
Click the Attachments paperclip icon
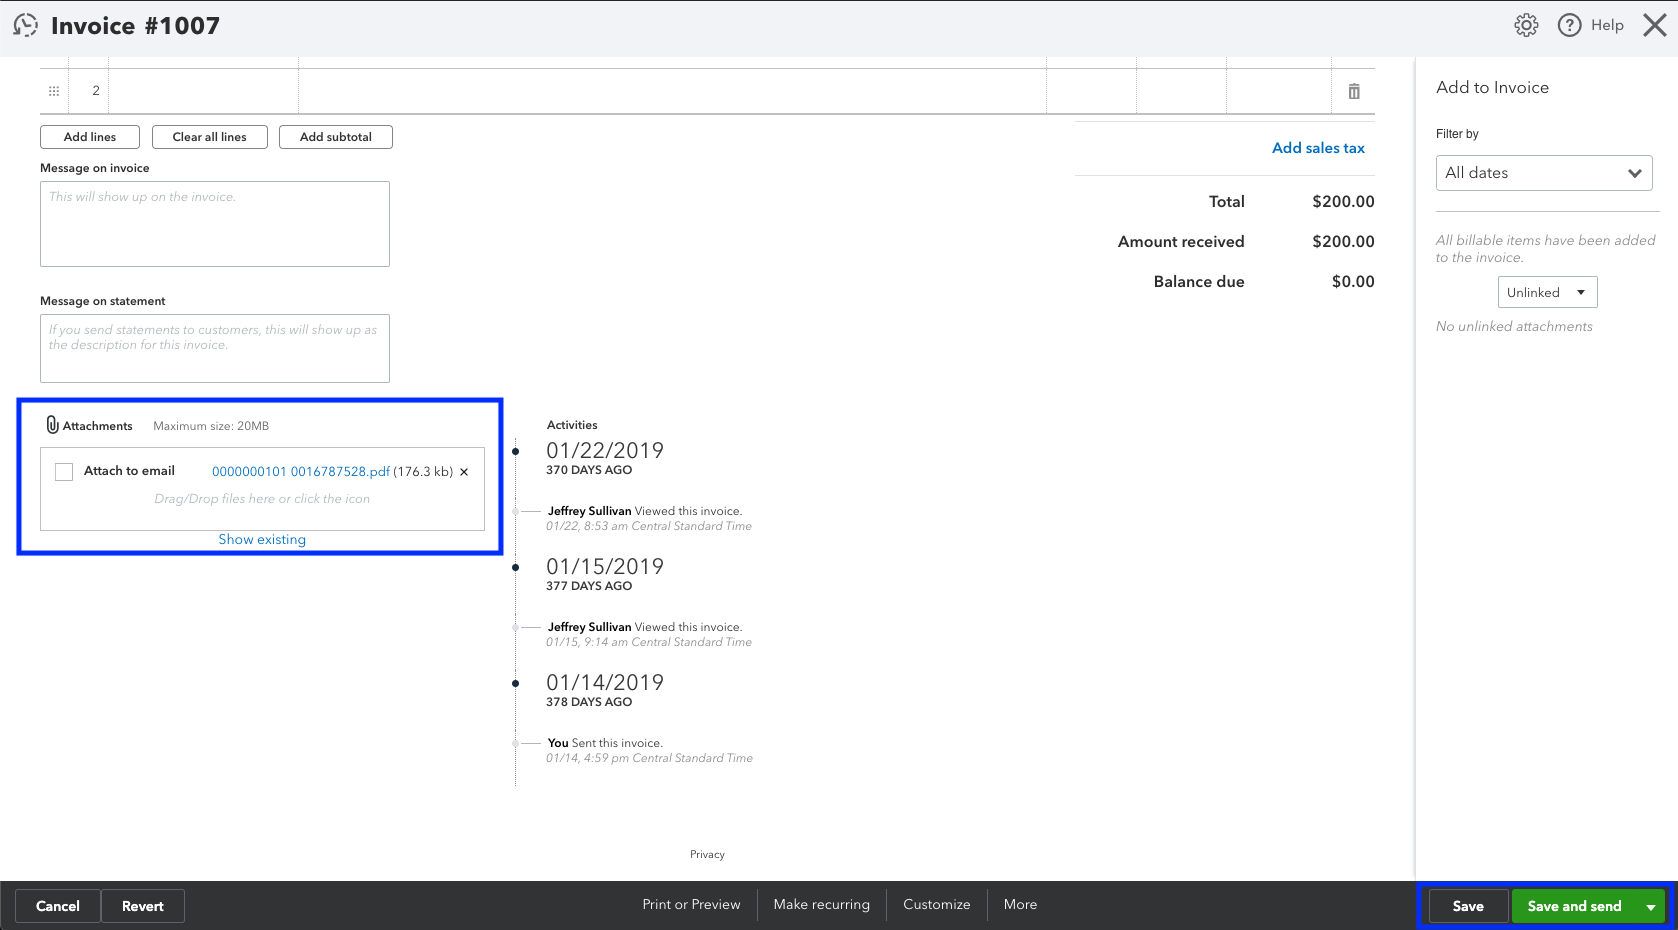coord(52,425)
